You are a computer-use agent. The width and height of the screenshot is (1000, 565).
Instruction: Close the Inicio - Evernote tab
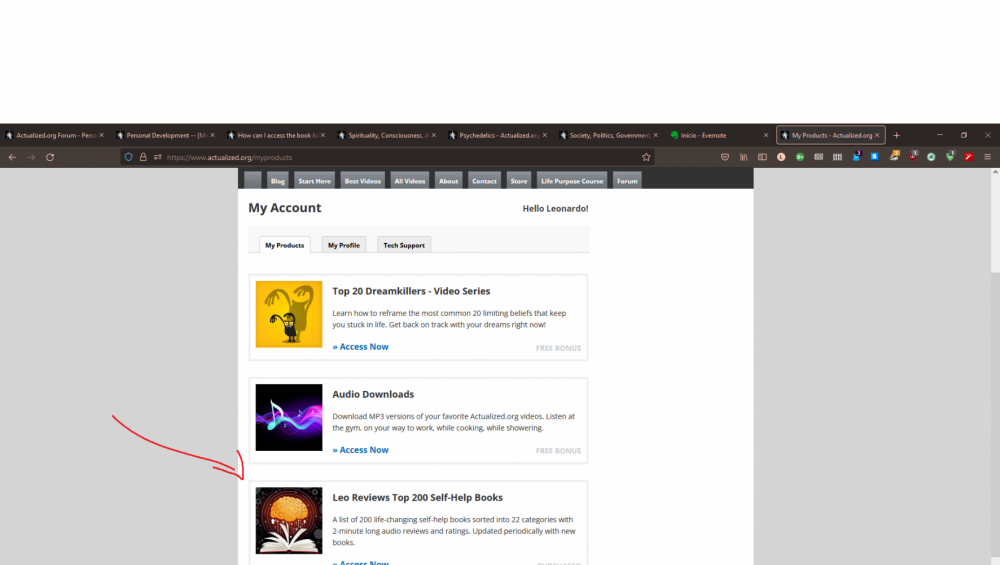coord(766,135)
